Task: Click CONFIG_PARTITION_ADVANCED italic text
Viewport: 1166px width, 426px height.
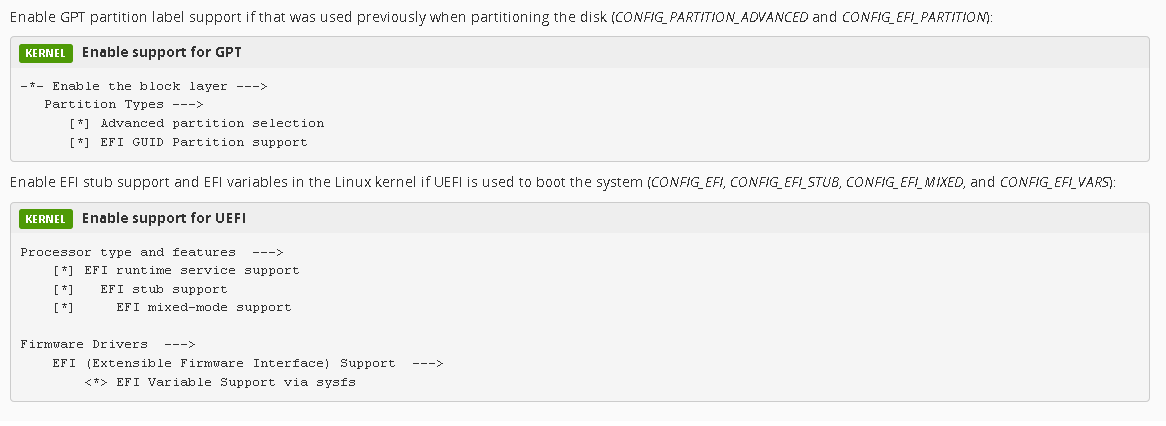Action: 712,17
